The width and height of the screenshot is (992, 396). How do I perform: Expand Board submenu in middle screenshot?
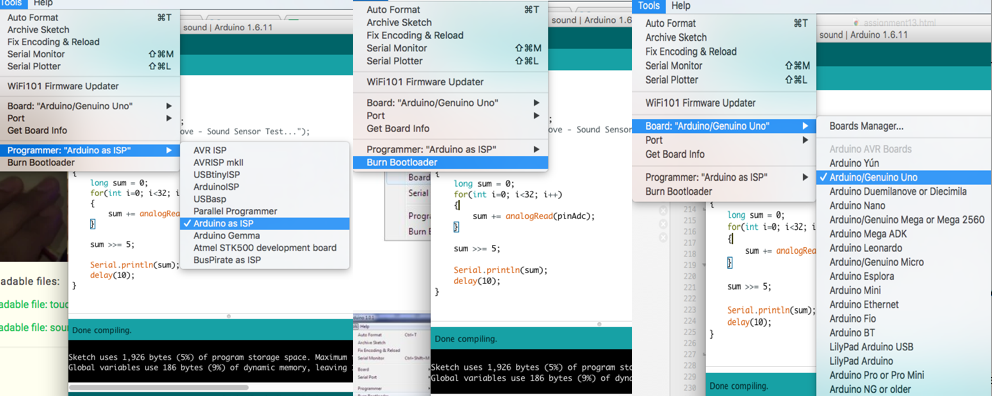pos(450,102)
